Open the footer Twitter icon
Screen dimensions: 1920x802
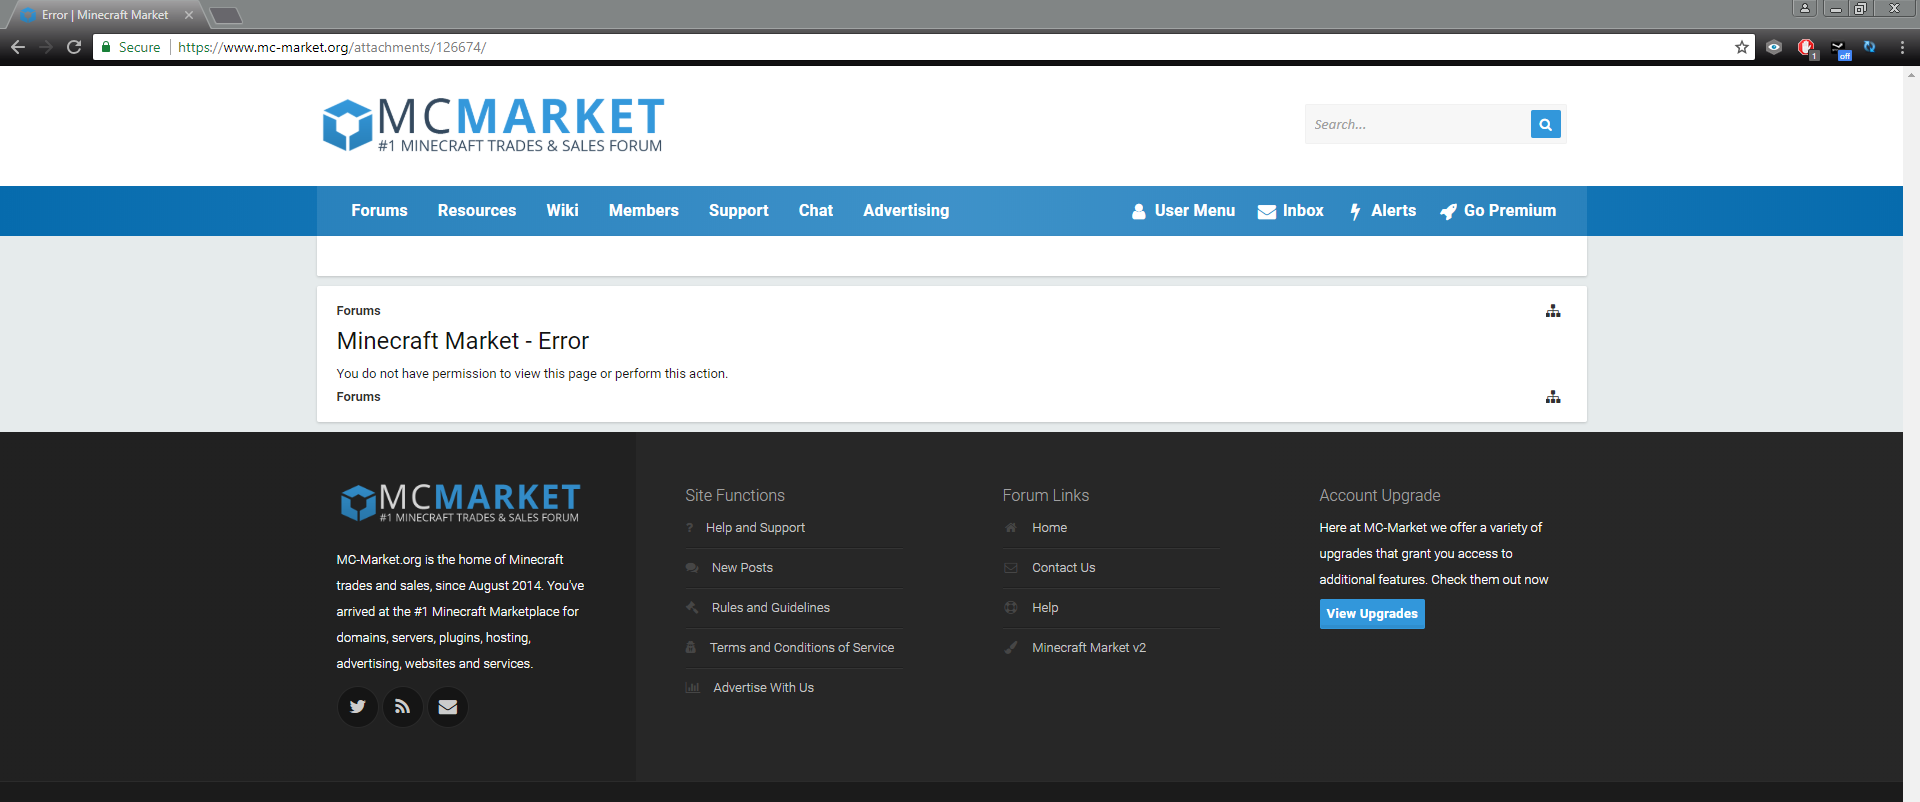(x=357, y=707)
